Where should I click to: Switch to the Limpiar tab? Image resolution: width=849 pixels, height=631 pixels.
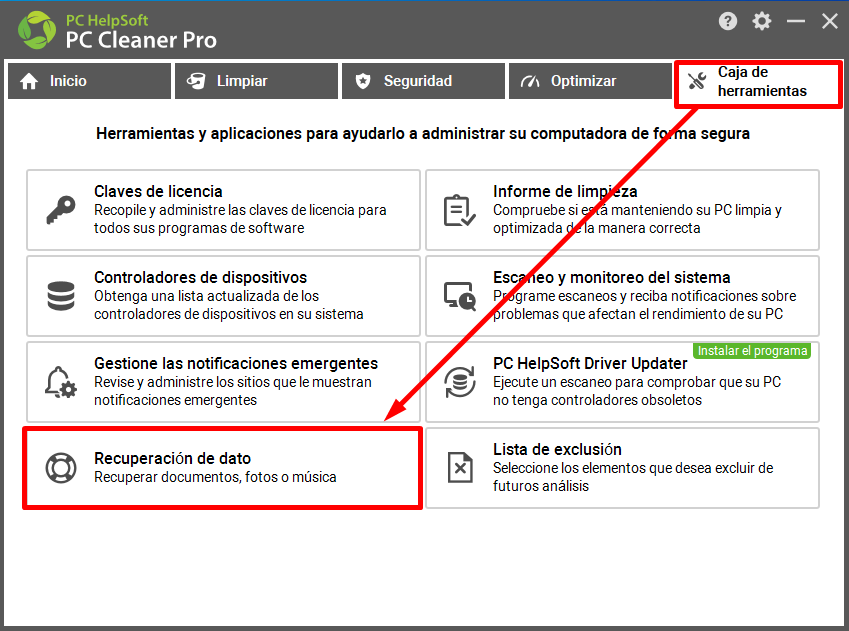[x=256, y=81]
